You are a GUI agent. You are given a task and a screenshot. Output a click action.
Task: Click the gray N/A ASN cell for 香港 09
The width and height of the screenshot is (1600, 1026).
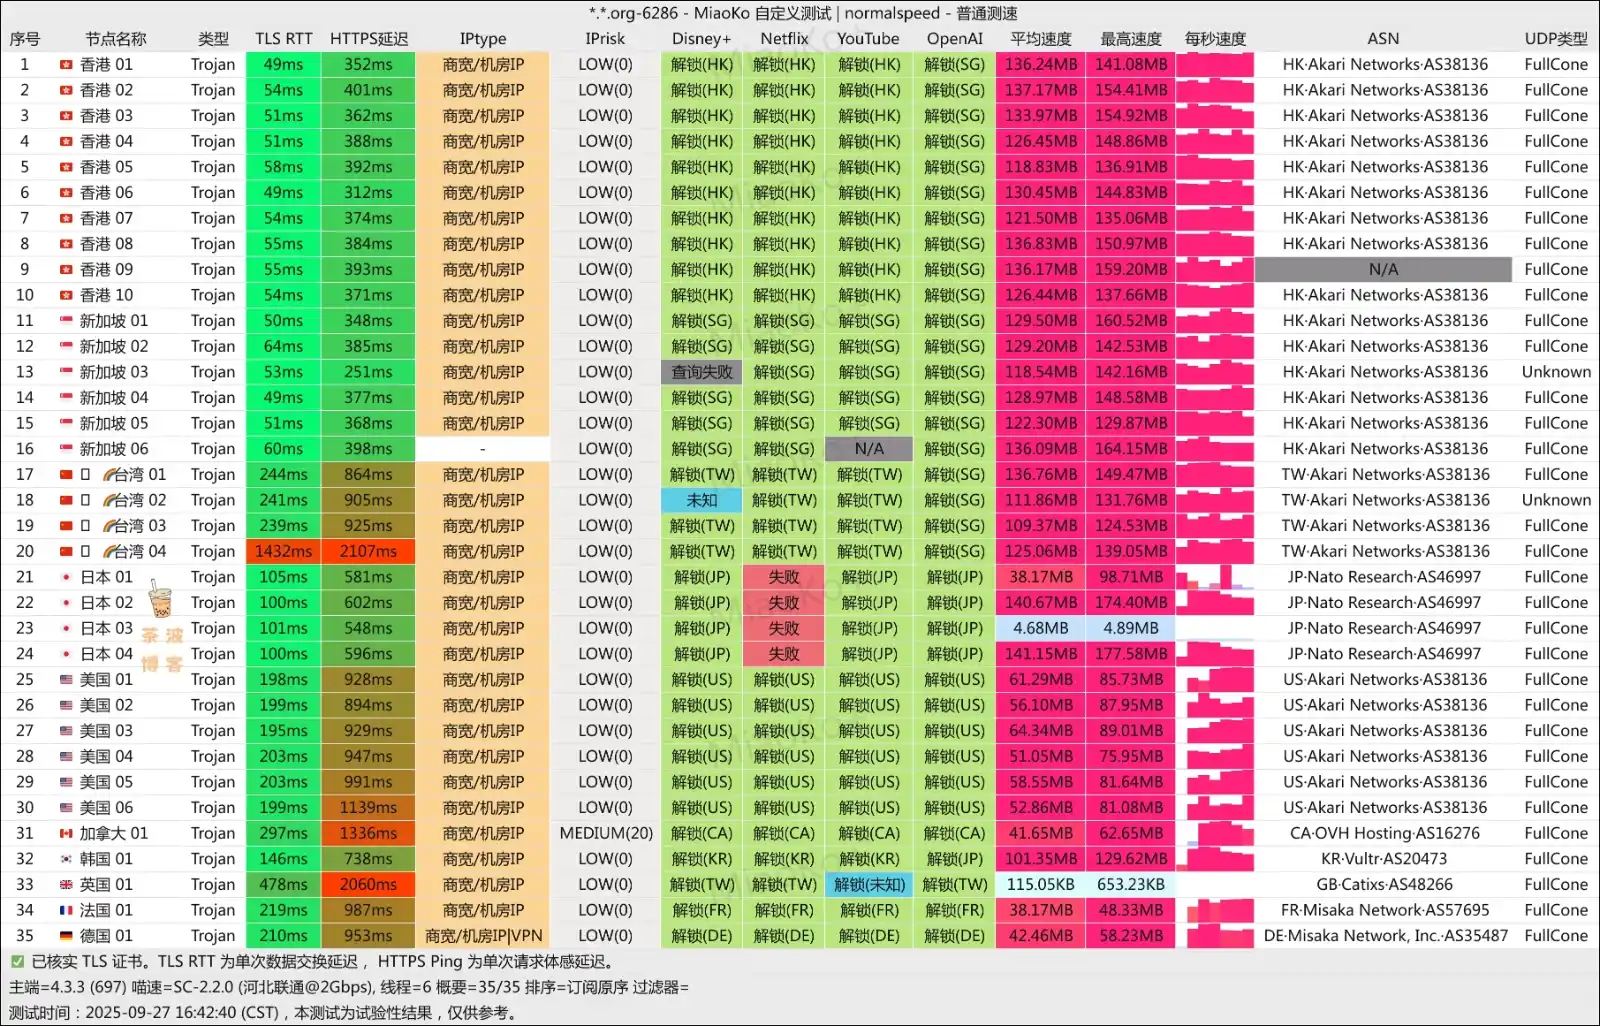click(x=1383, y=270)
